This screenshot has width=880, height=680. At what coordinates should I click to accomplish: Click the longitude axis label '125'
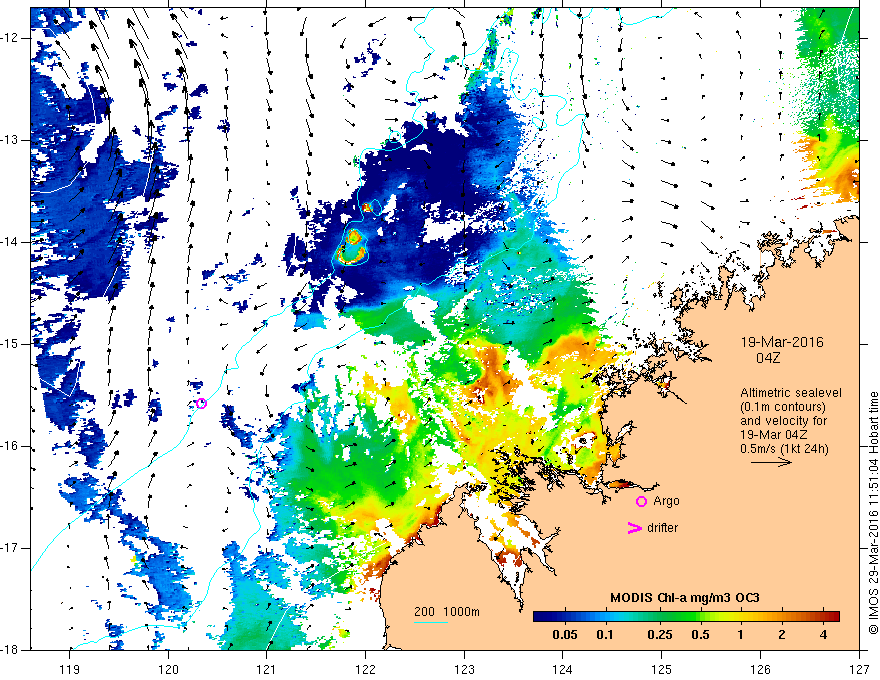662,669
